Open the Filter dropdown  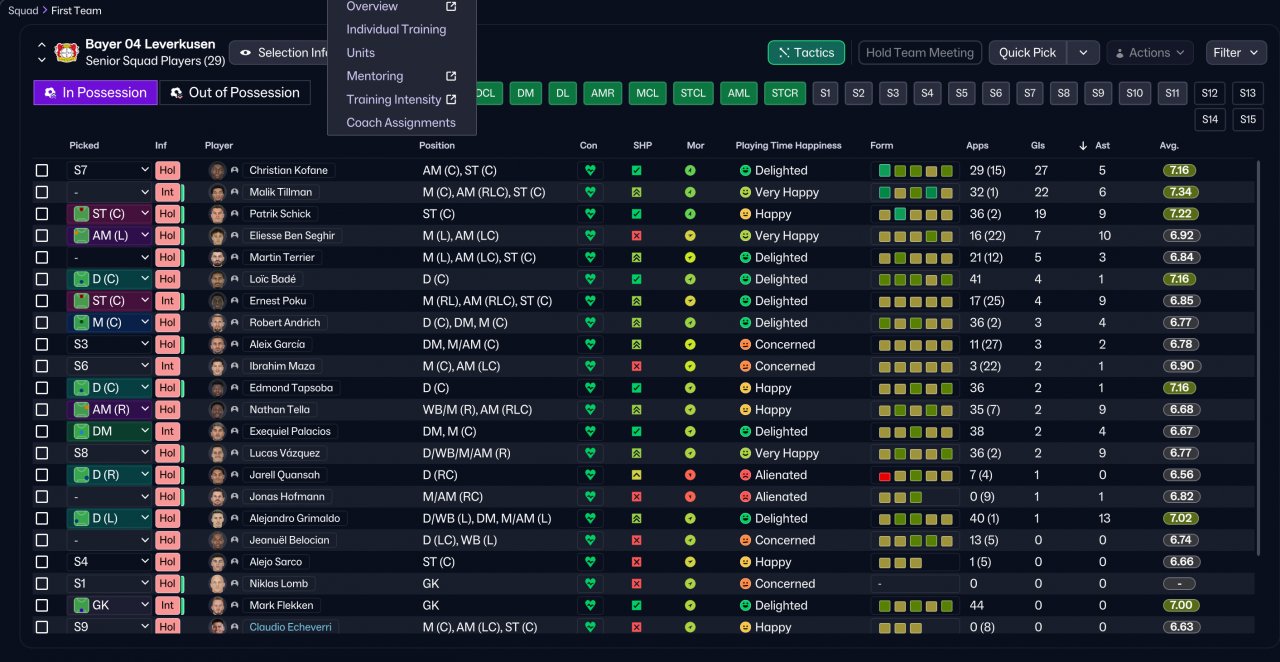pyautogui.click(x=1237, y=53)
